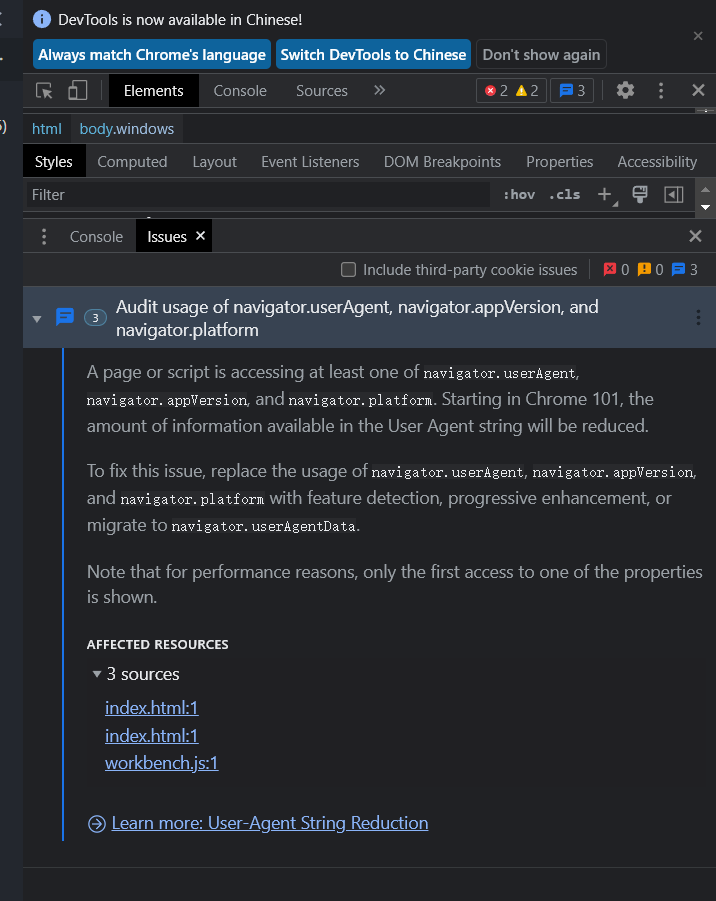Collapse the 3 sources list
The image size is (716, 901).
(x=96, y=674)
